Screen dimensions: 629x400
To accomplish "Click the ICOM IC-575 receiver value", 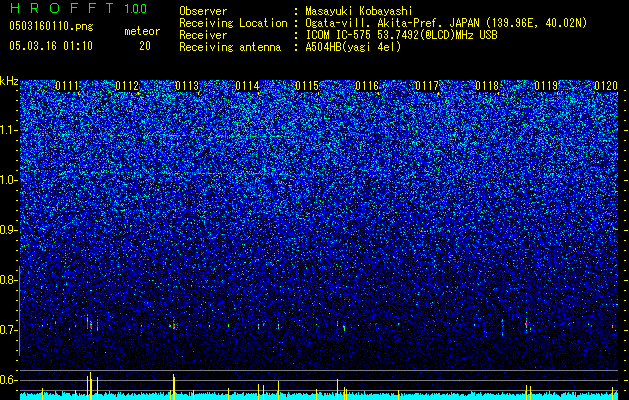I will click(401, 35).
